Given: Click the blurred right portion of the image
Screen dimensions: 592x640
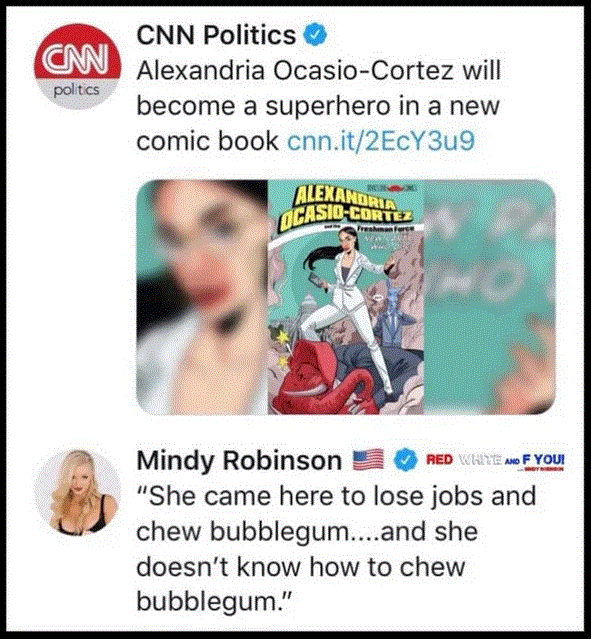Looking at the screenshot, I should pos(490,297).
